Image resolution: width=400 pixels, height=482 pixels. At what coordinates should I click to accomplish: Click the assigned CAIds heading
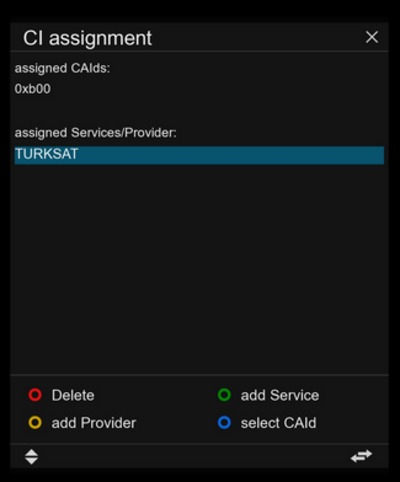[x=62, y=68]
